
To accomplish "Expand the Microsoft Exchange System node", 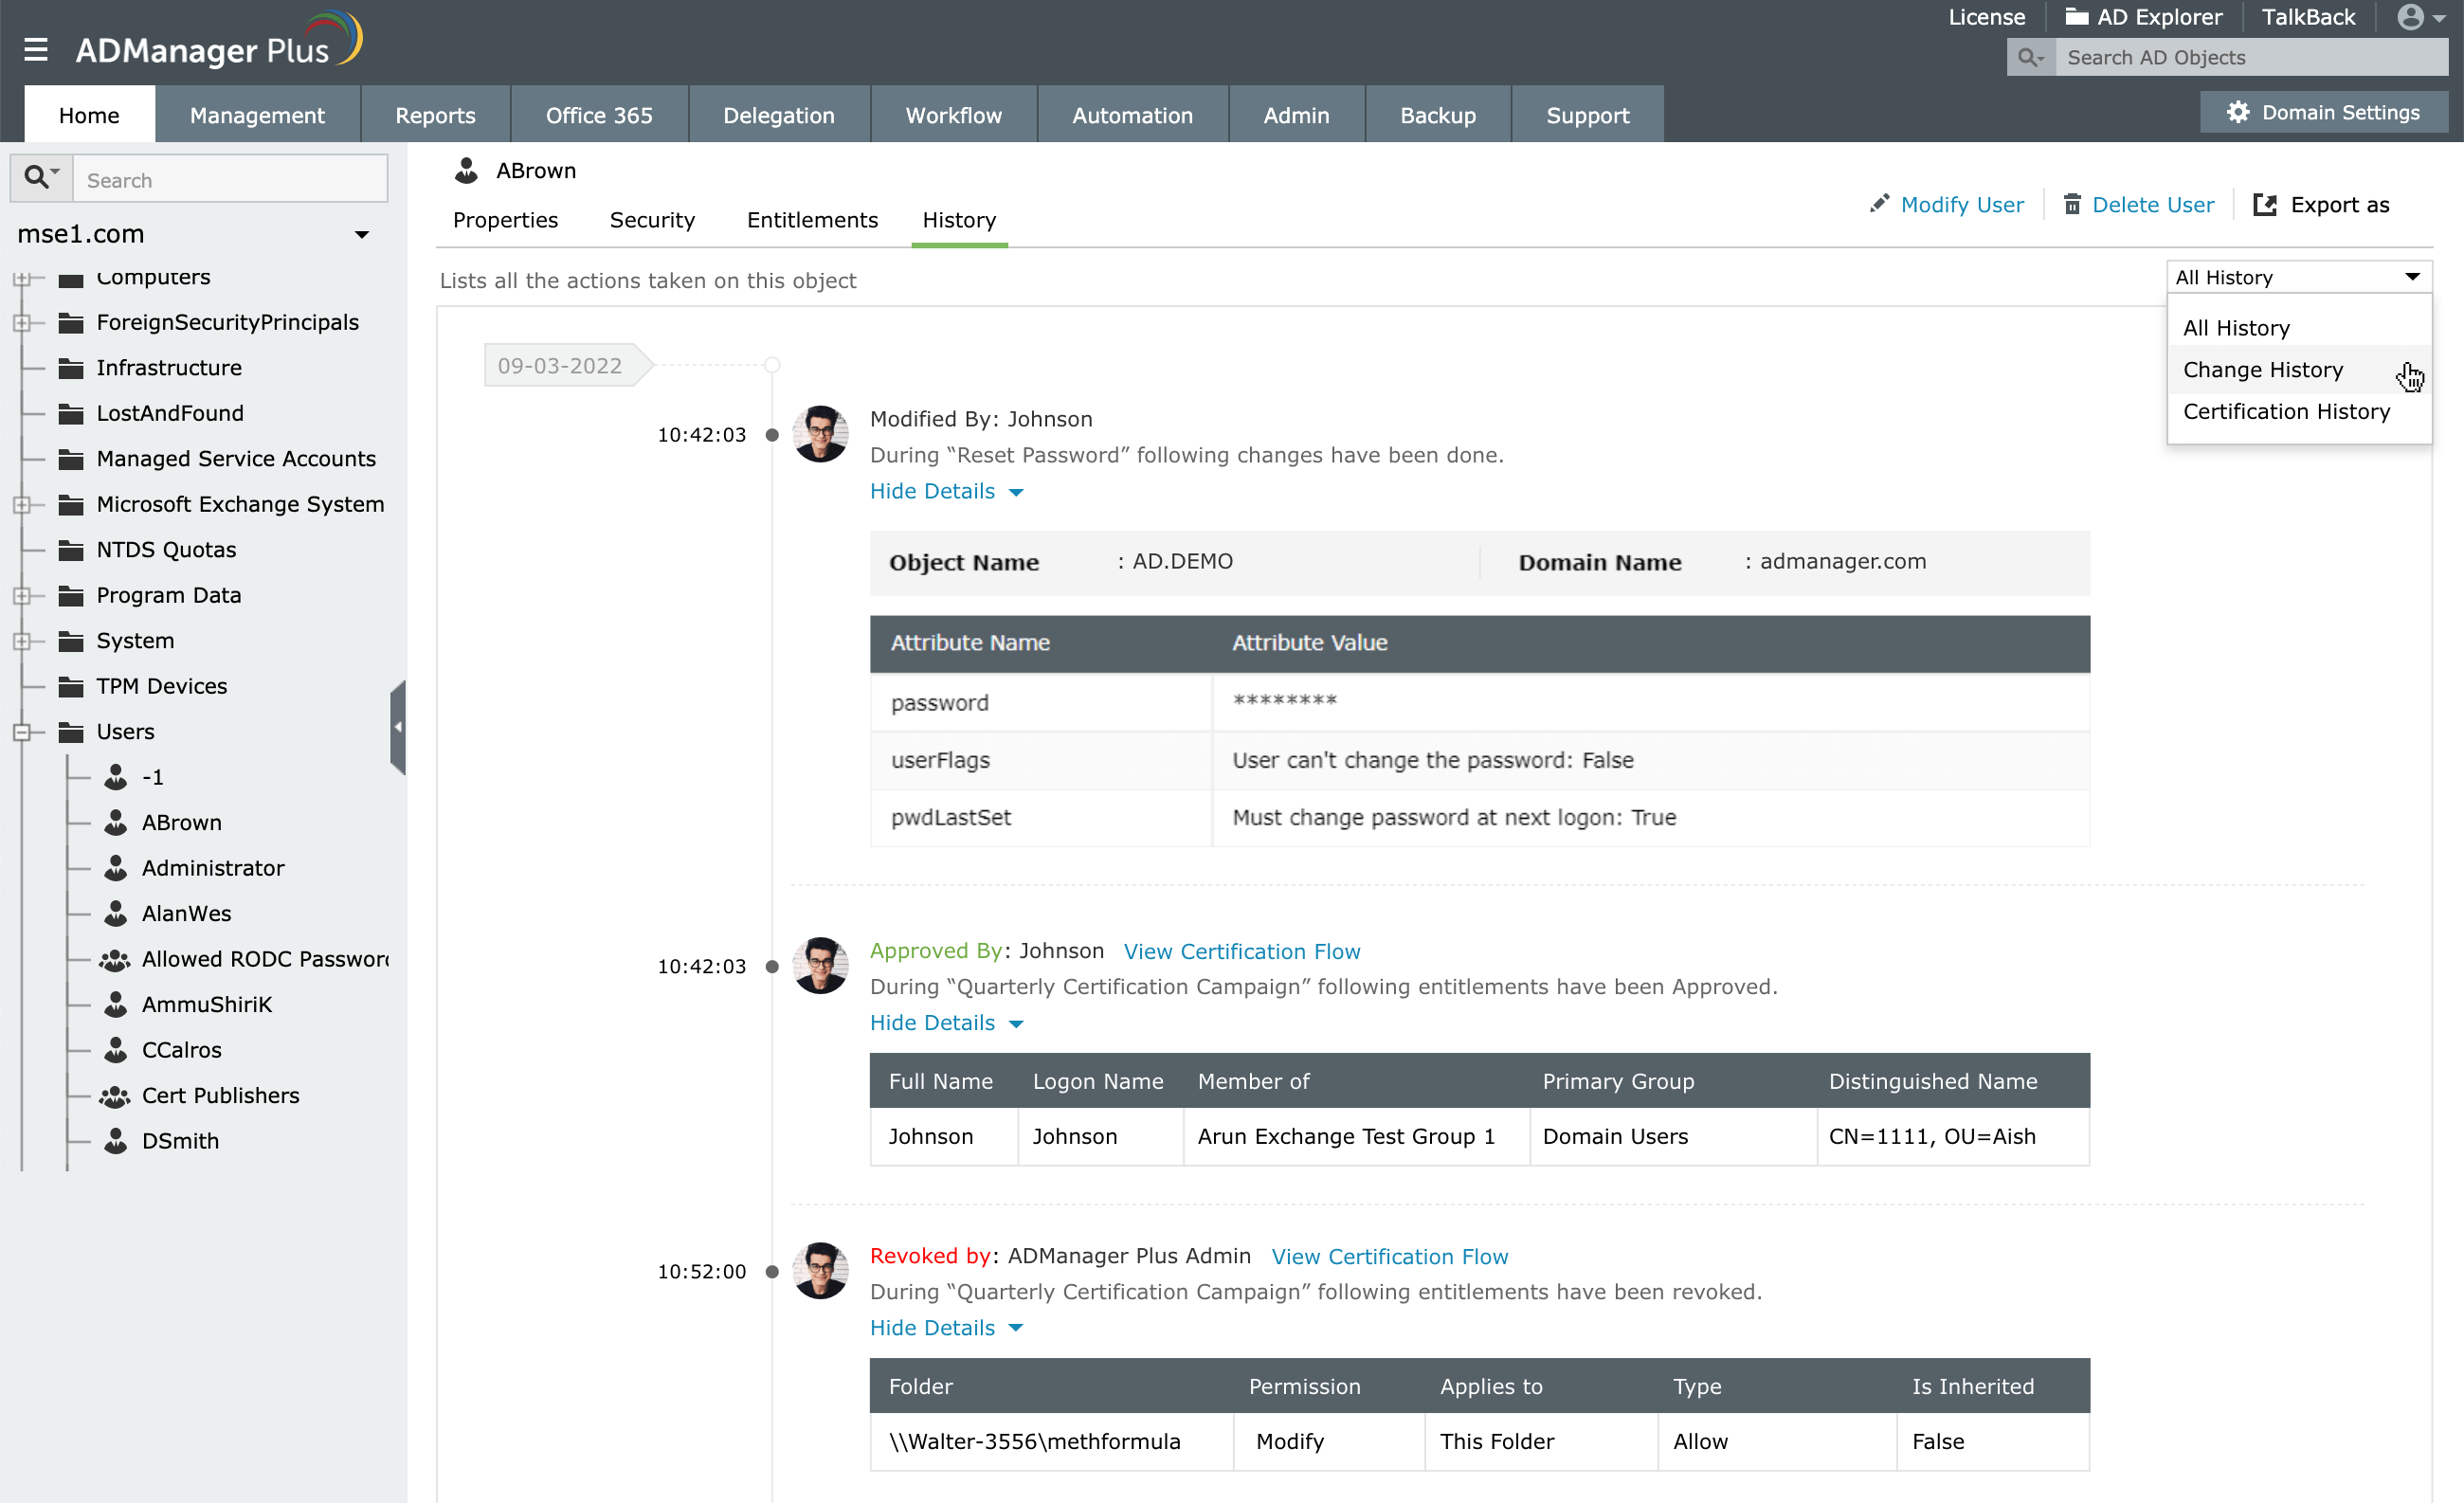I will tap(22, 505).
